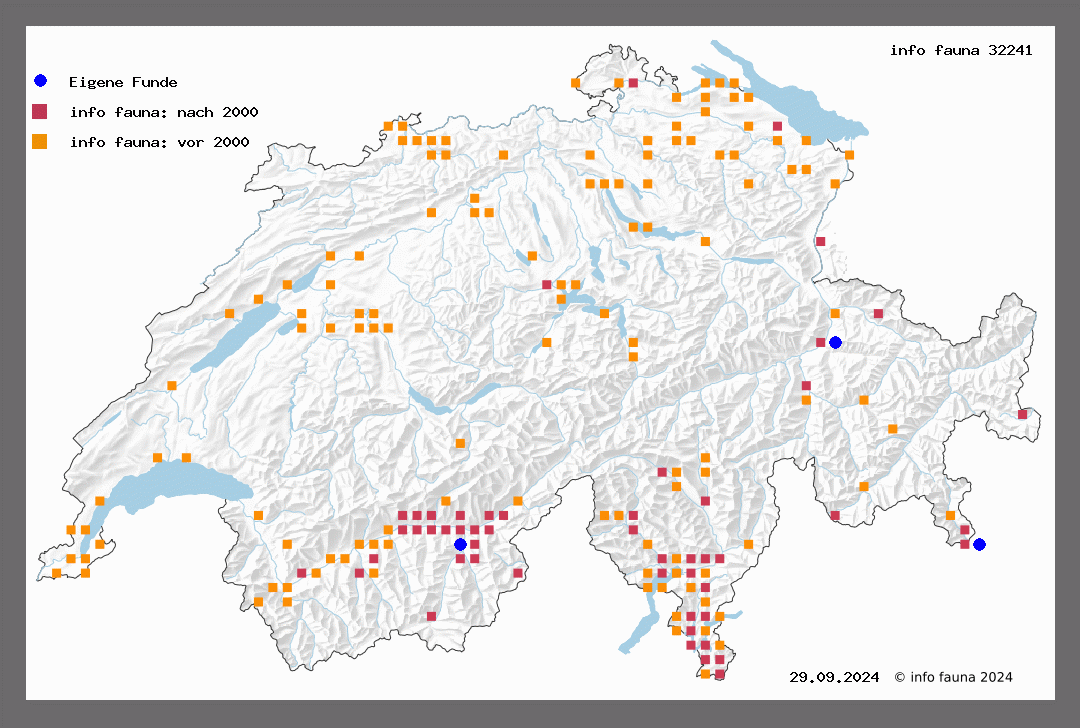1080x728 pixels.
Task: Select 'info fauna: vor 2000' legend label
Action: pyautogui.click(x=159, y=143)
